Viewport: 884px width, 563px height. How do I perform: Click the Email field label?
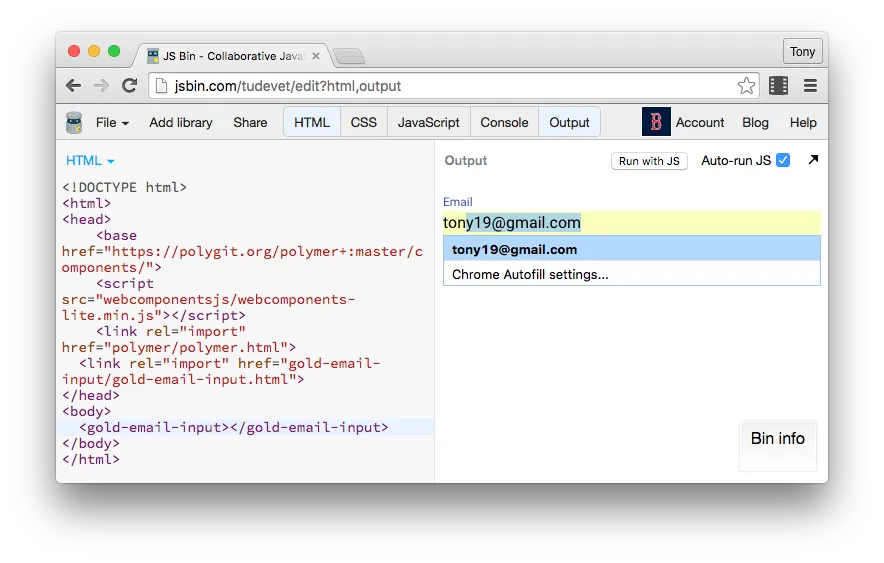[x=457, y=202]
